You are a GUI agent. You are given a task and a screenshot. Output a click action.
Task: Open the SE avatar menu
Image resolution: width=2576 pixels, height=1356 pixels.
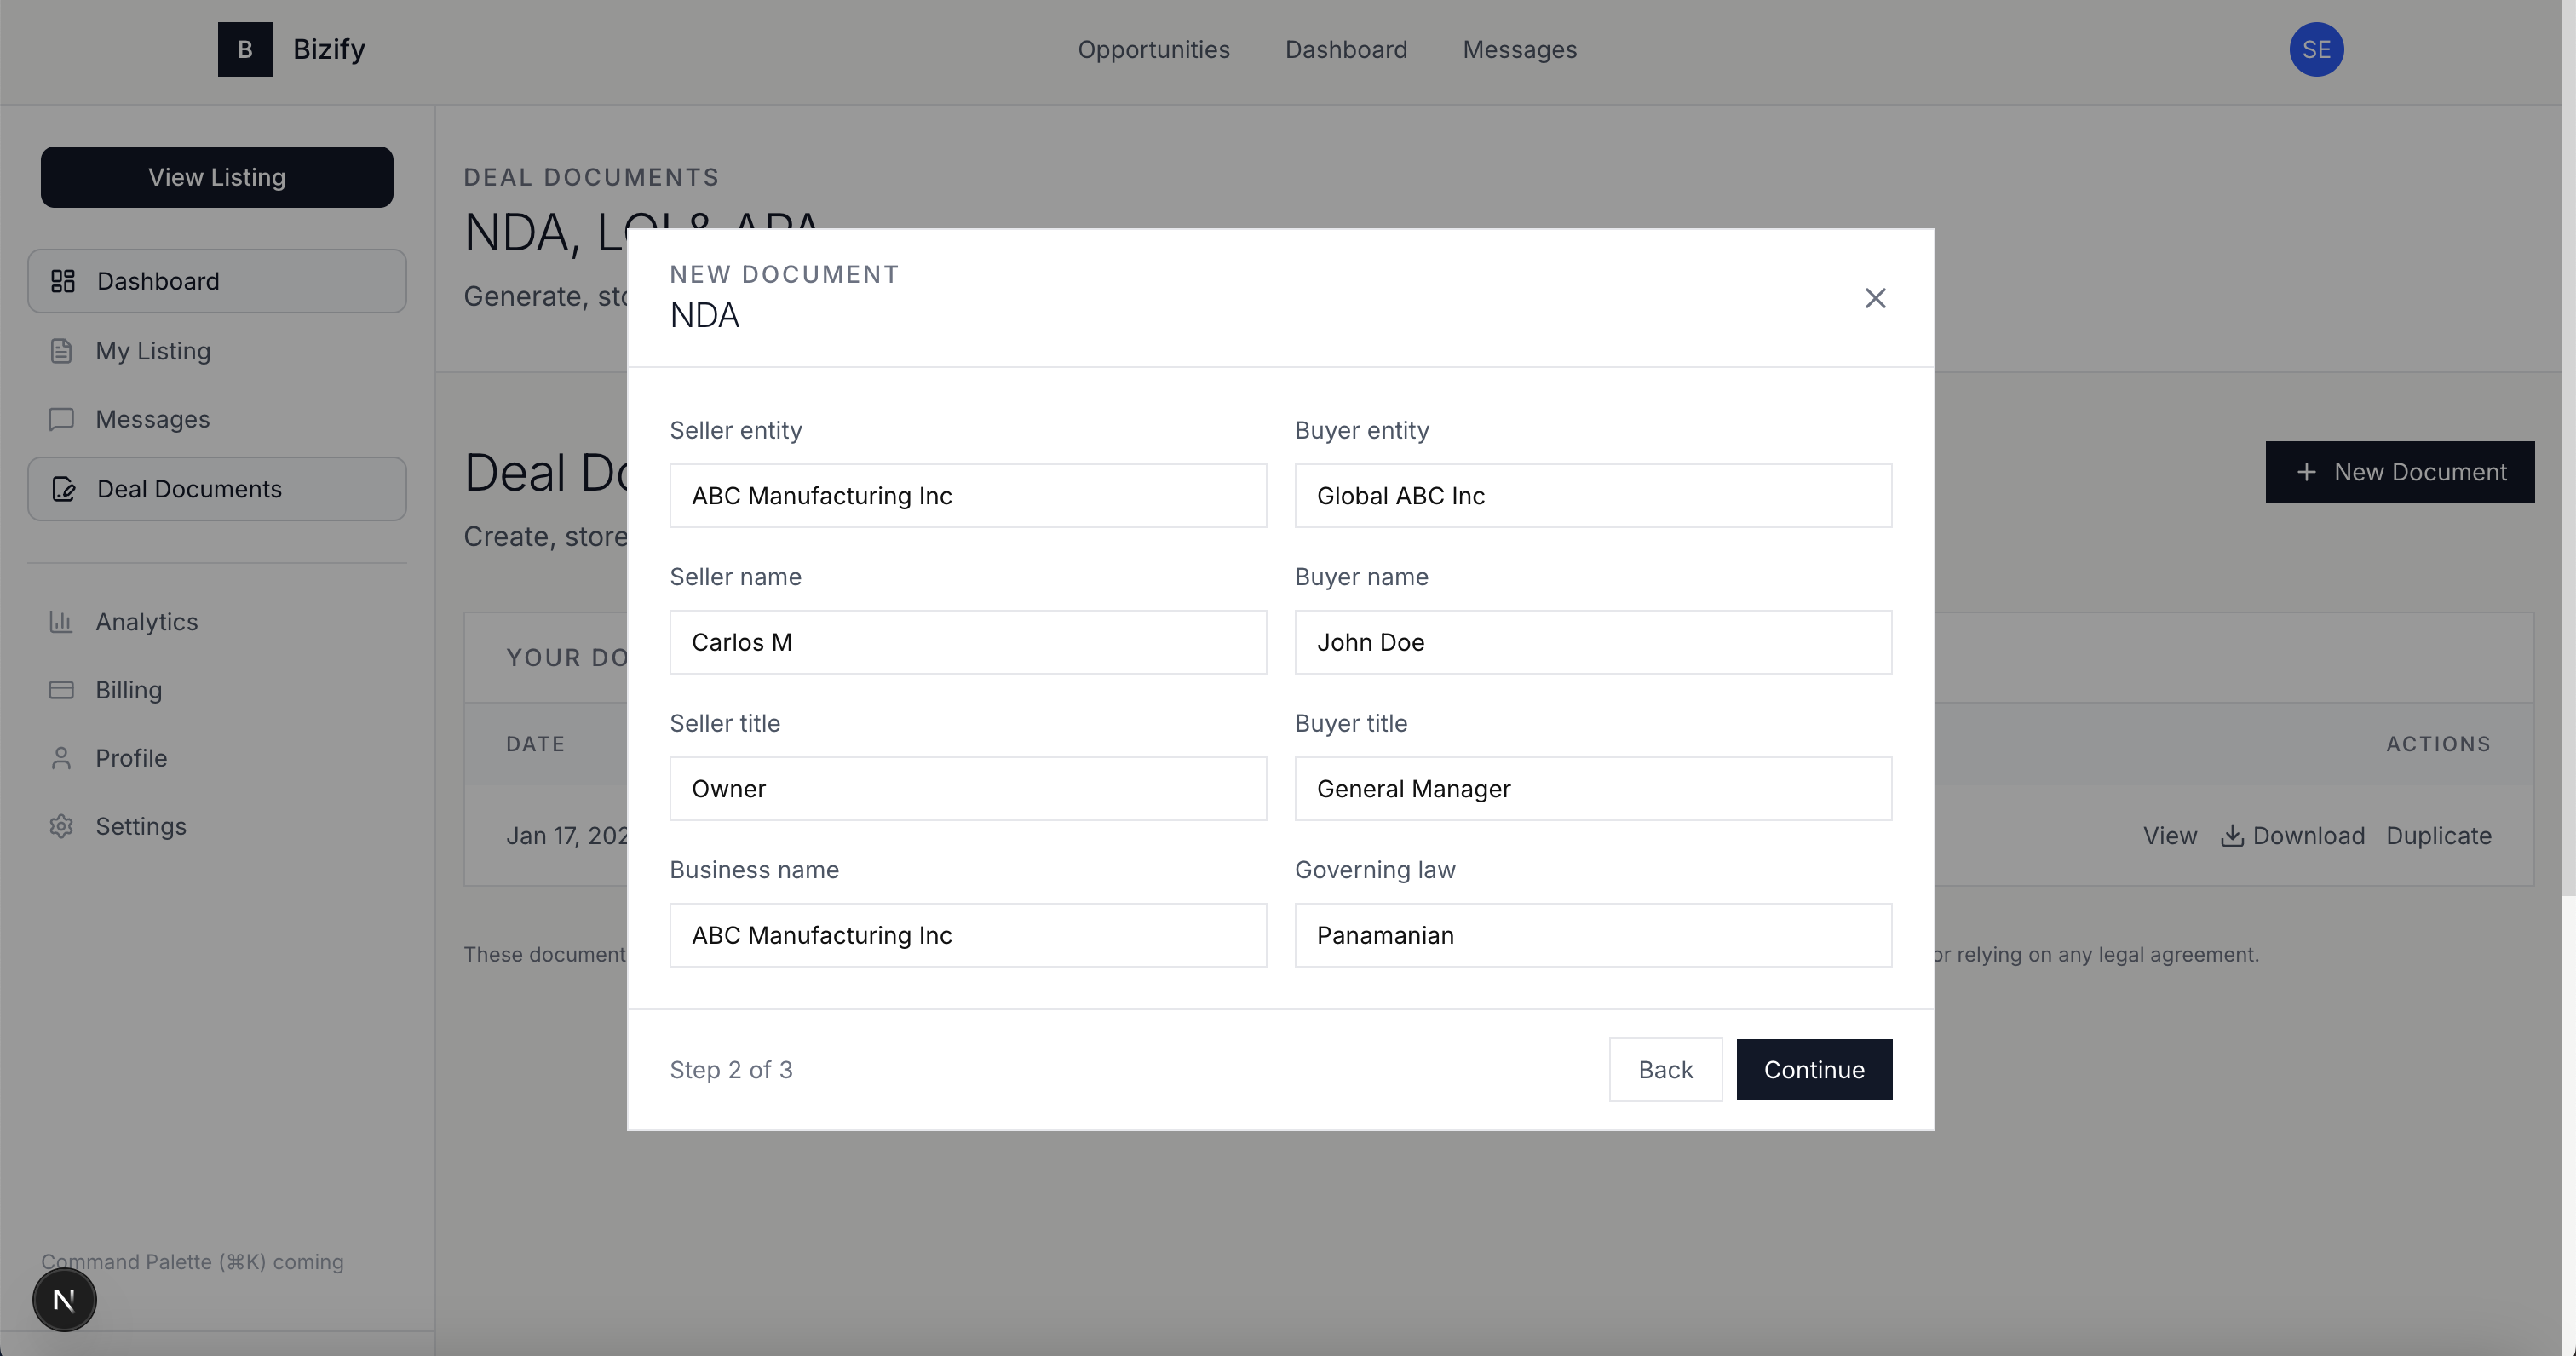pyautogui.click(x=2317, y=49)
